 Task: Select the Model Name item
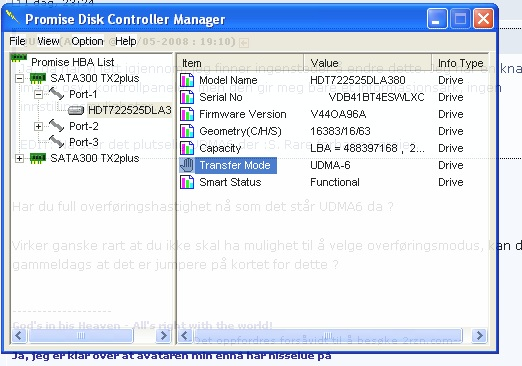click(x=228, y=80)
